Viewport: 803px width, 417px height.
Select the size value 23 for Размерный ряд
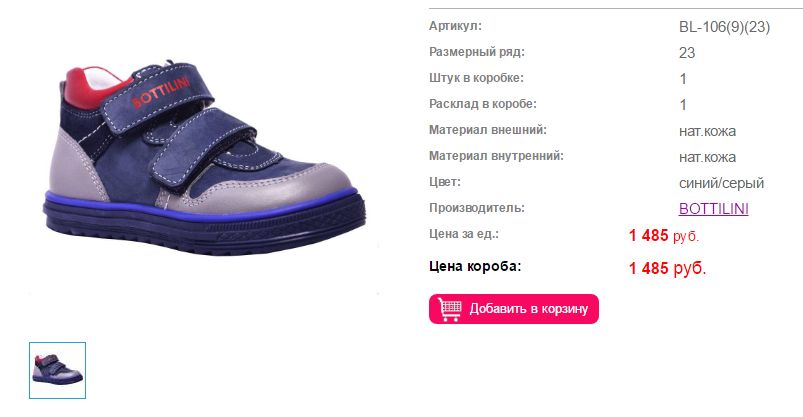pos(687,53)
